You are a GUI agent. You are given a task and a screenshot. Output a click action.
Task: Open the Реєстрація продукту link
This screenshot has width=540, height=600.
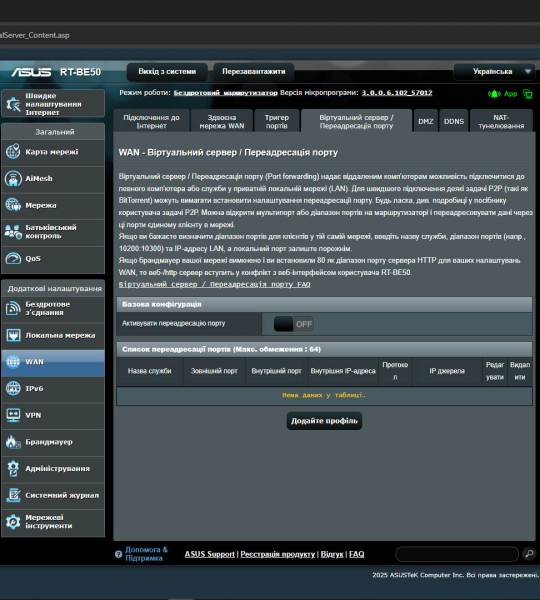pyautogui.click(x=277, y=554)
